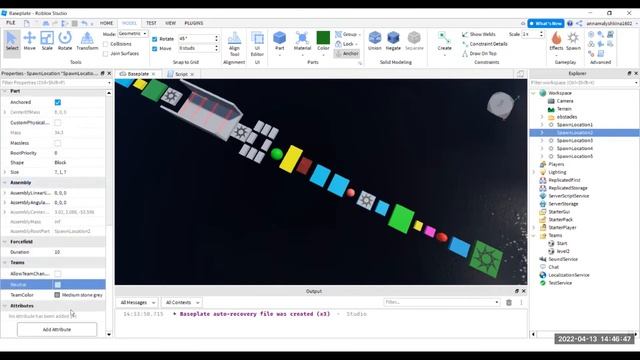Toggle the Anchor button

tap(347, 53)
